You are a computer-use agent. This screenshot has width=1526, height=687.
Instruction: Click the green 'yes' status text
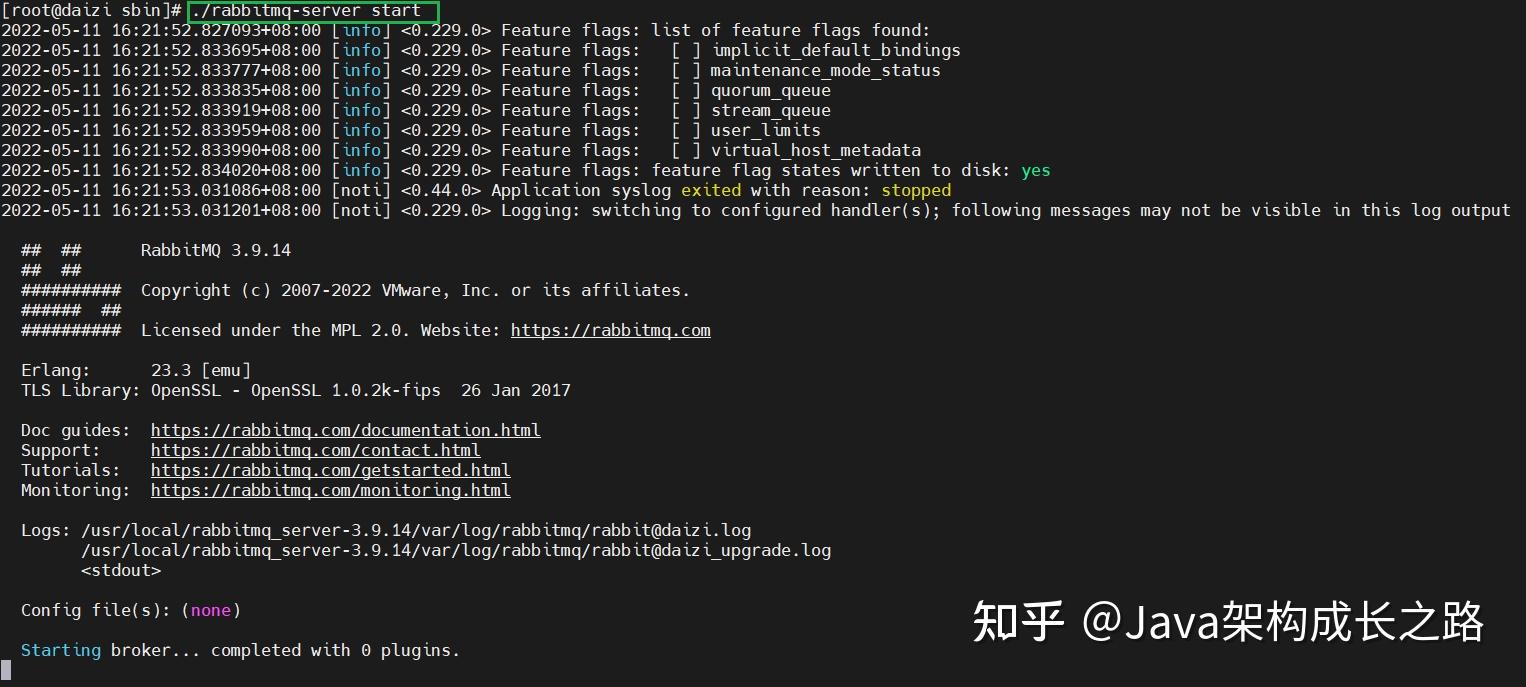click(x=1036, y=170)
